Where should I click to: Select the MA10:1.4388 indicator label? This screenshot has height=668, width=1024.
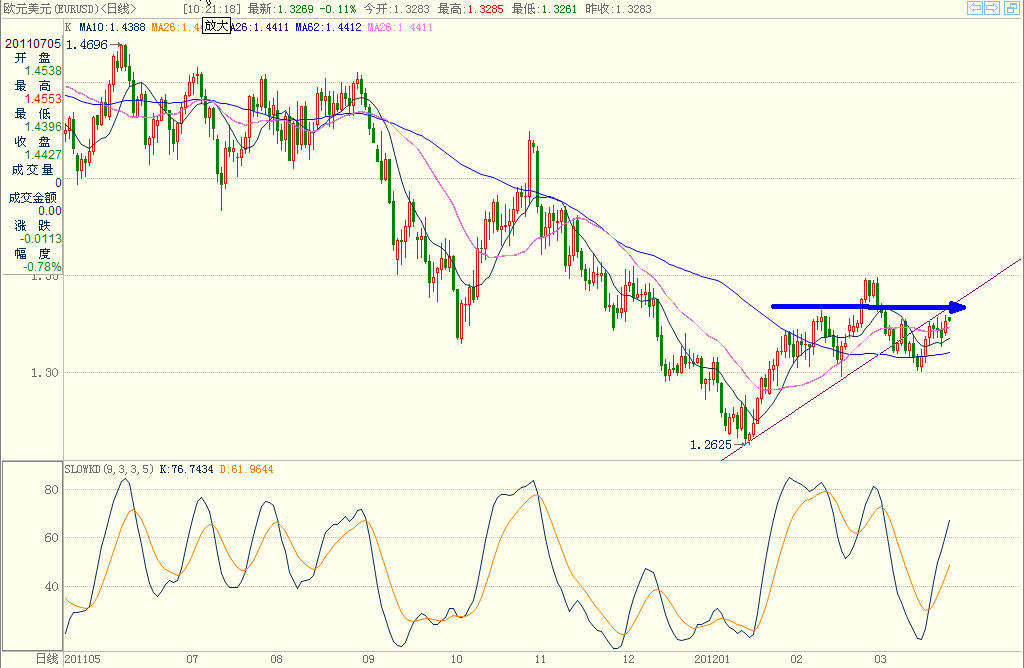(x=112, y=27)
